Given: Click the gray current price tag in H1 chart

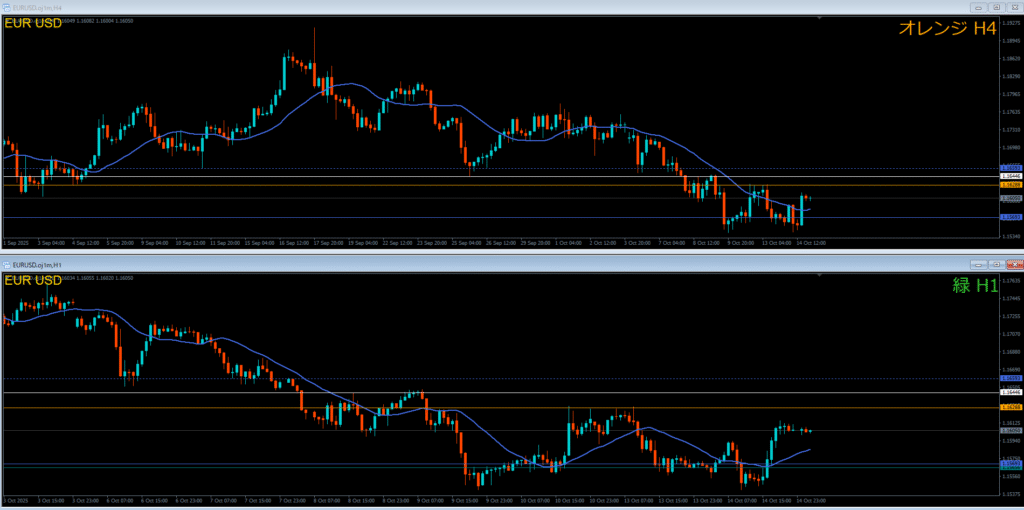Looking at the screenshot, I should pyautogui.click(x=1010, y=431).
